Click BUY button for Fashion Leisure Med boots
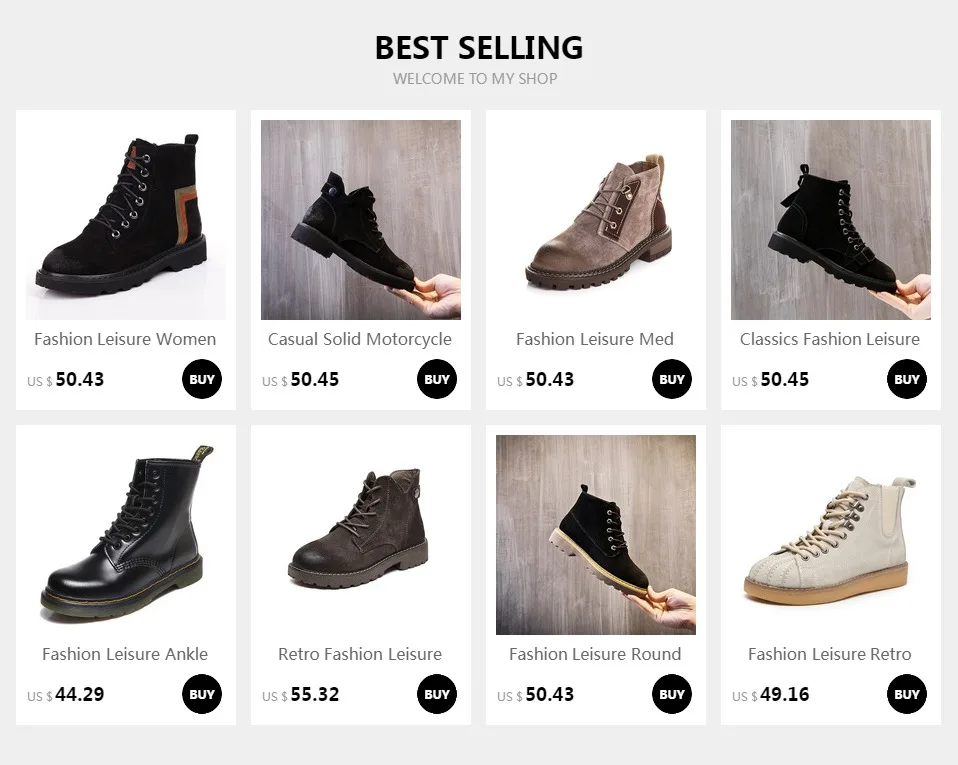This screenshot has width=958, height=765. tap(671, 379)
